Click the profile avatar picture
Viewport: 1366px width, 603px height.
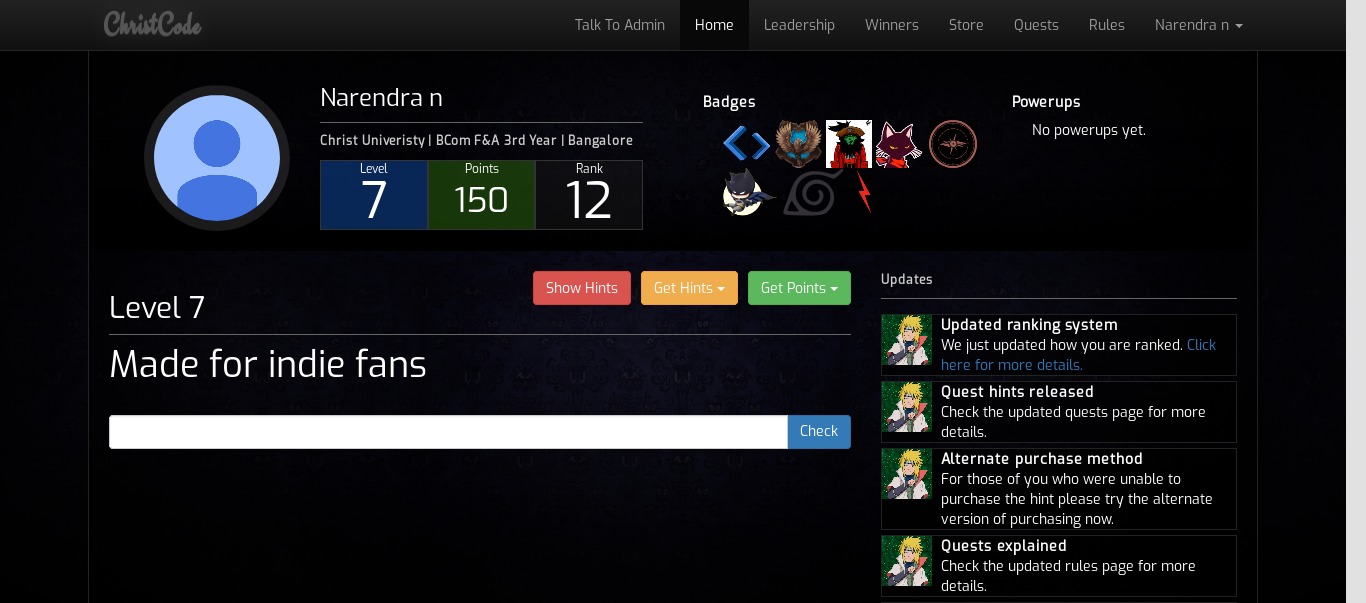(217, 158)
